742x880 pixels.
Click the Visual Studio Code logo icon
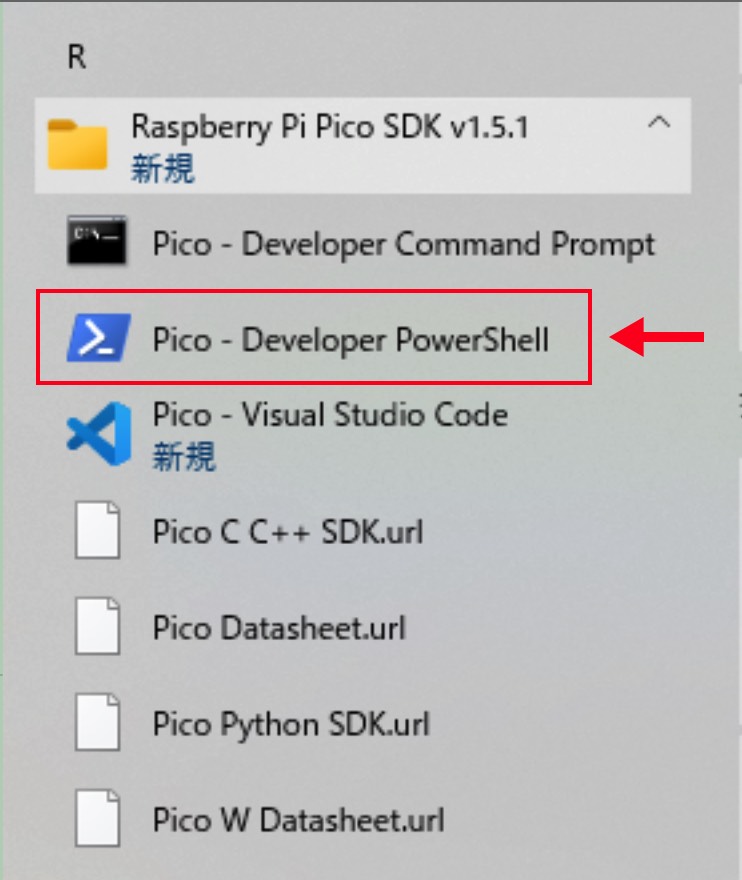98,433
